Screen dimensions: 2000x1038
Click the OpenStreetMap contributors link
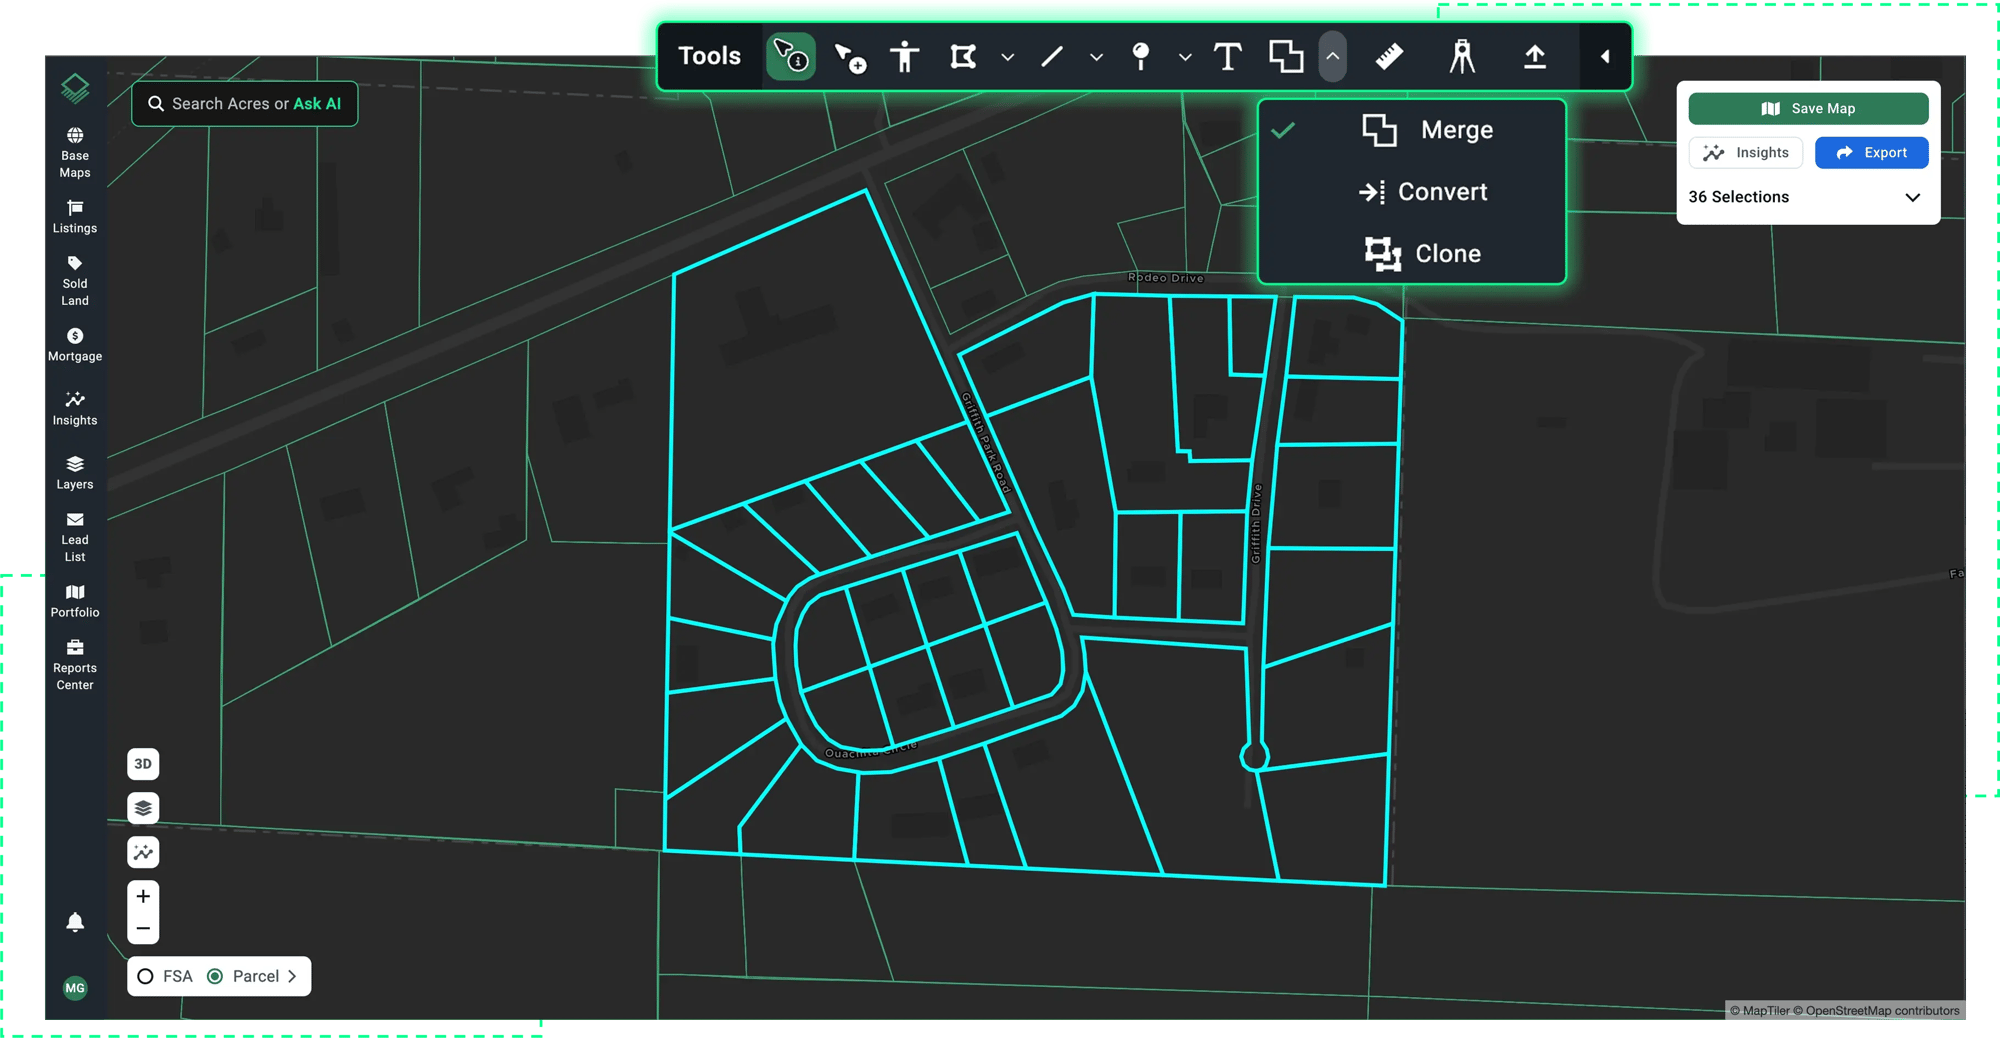[x=1876, y=1011]
